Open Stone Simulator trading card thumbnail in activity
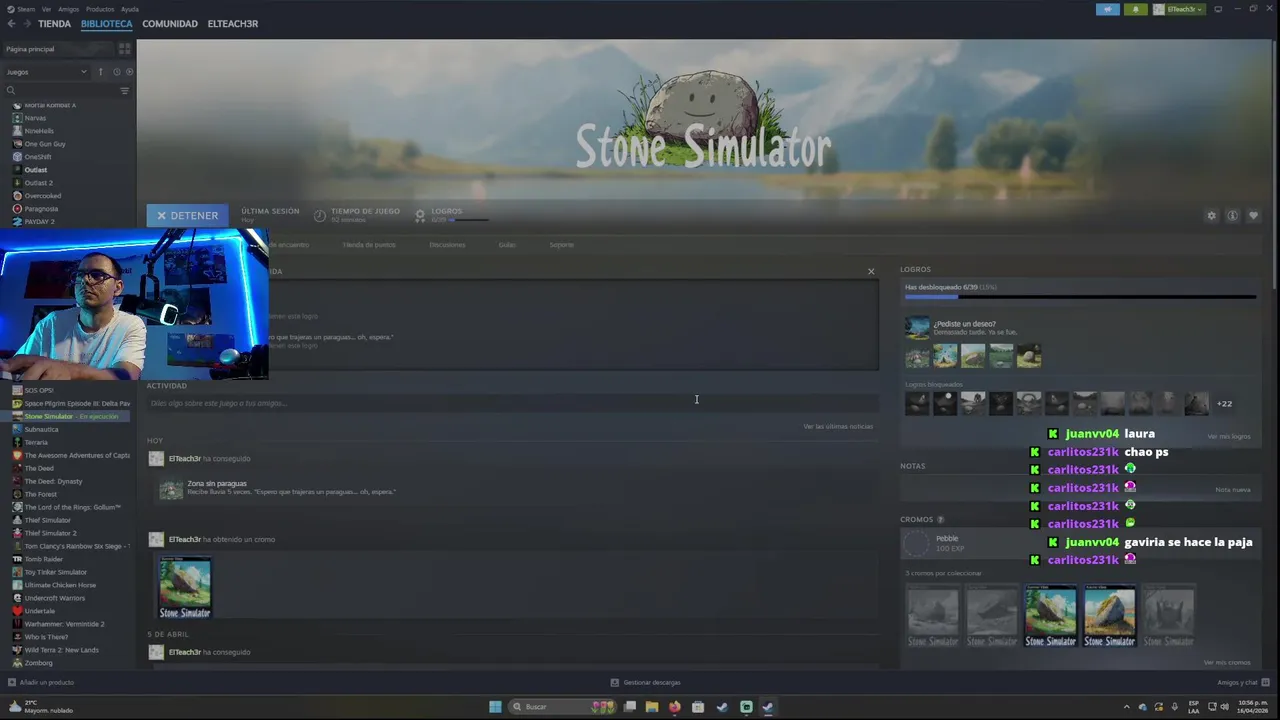 coord(185,588)
